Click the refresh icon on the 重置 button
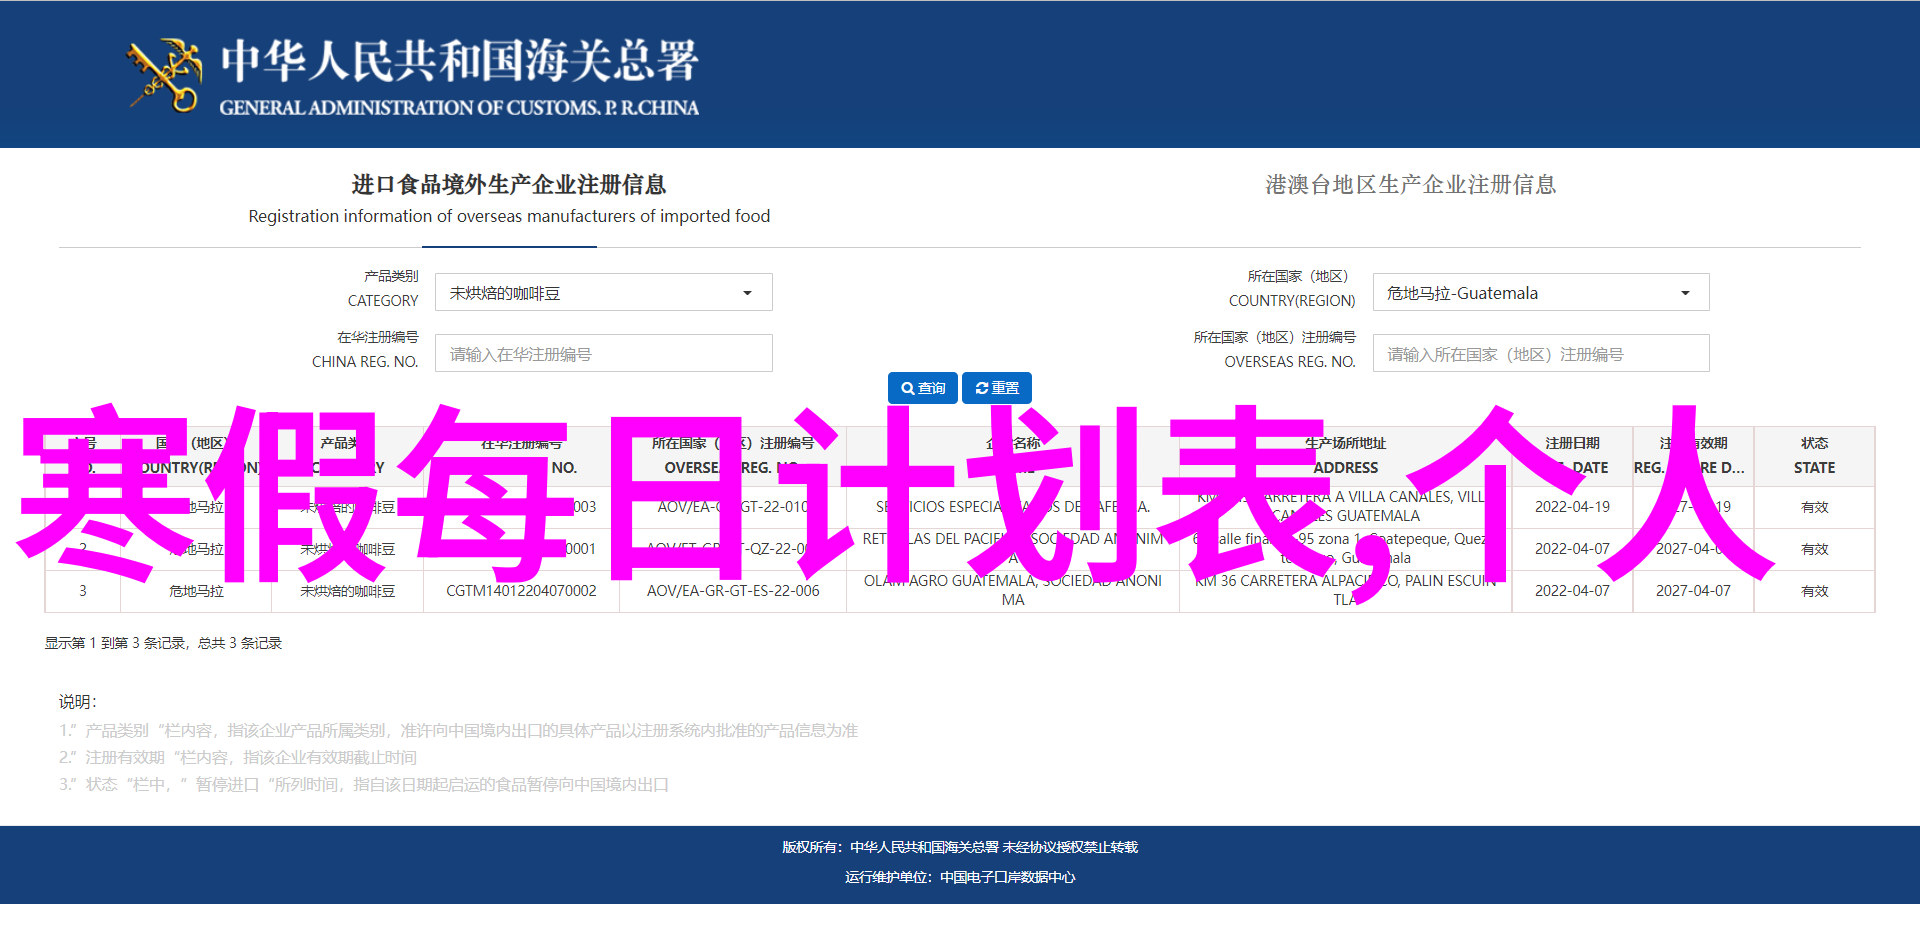 click(981, 388)
